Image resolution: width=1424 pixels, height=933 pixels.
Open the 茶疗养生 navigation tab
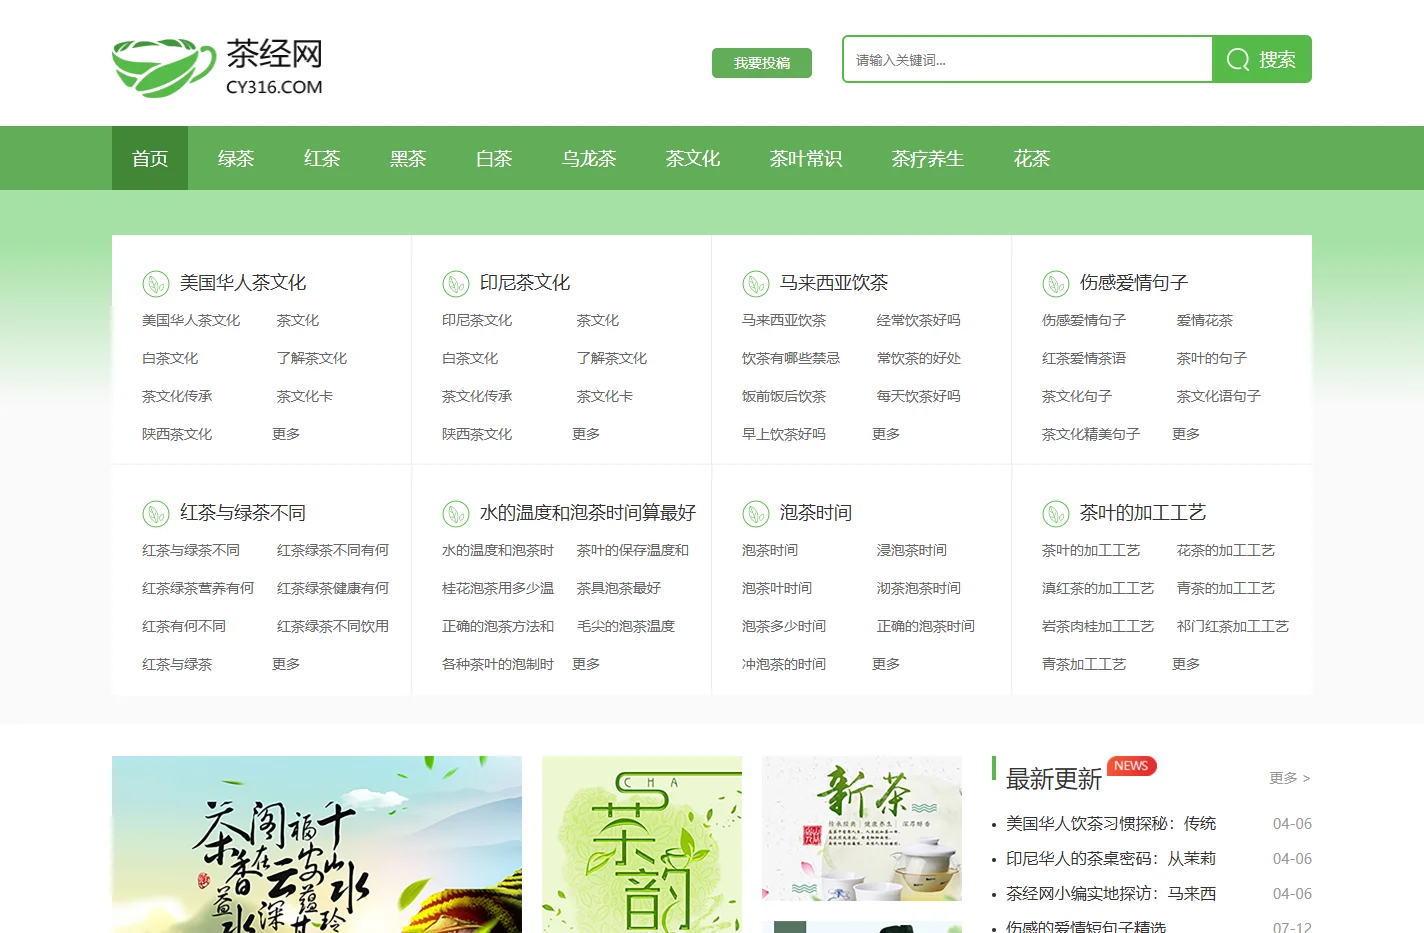tap(928, 158)
